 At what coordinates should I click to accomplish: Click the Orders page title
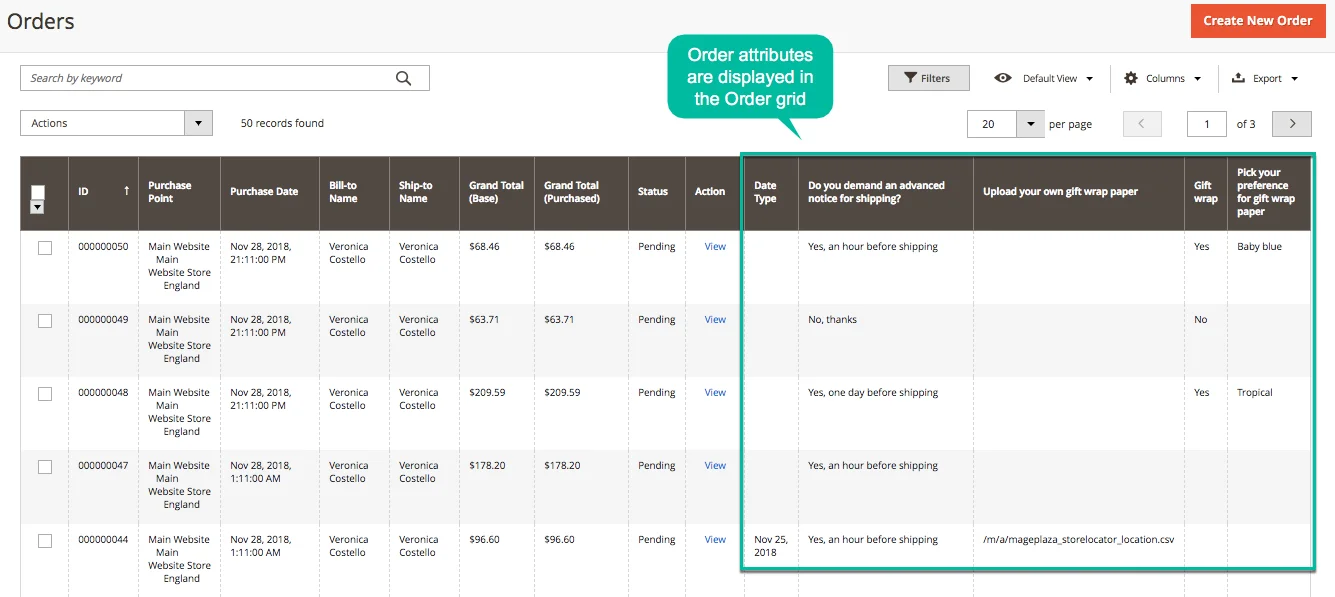[41, 21]
